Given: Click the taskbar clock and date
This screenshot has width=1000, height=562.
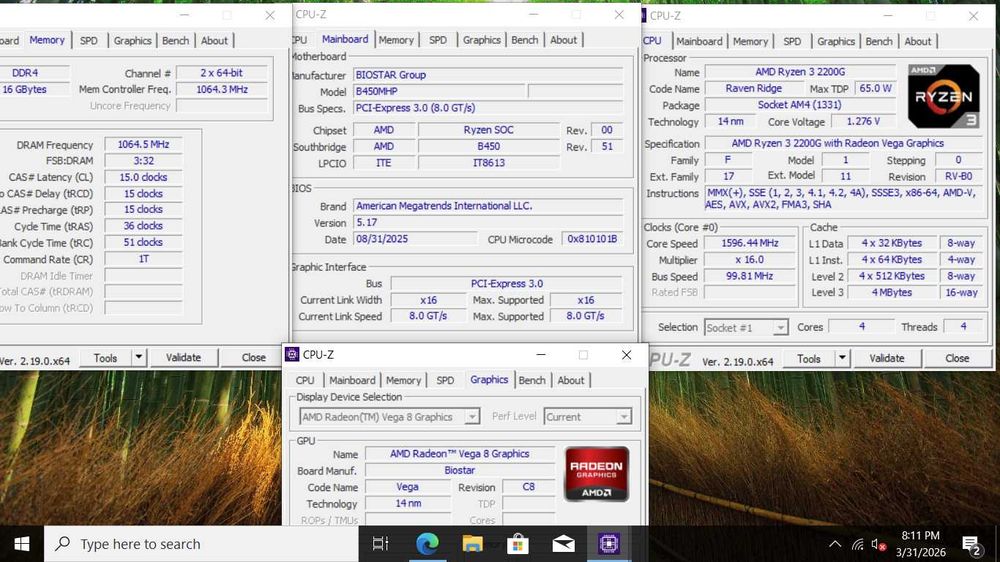Looking at the screenshot, I should point(921,544).
